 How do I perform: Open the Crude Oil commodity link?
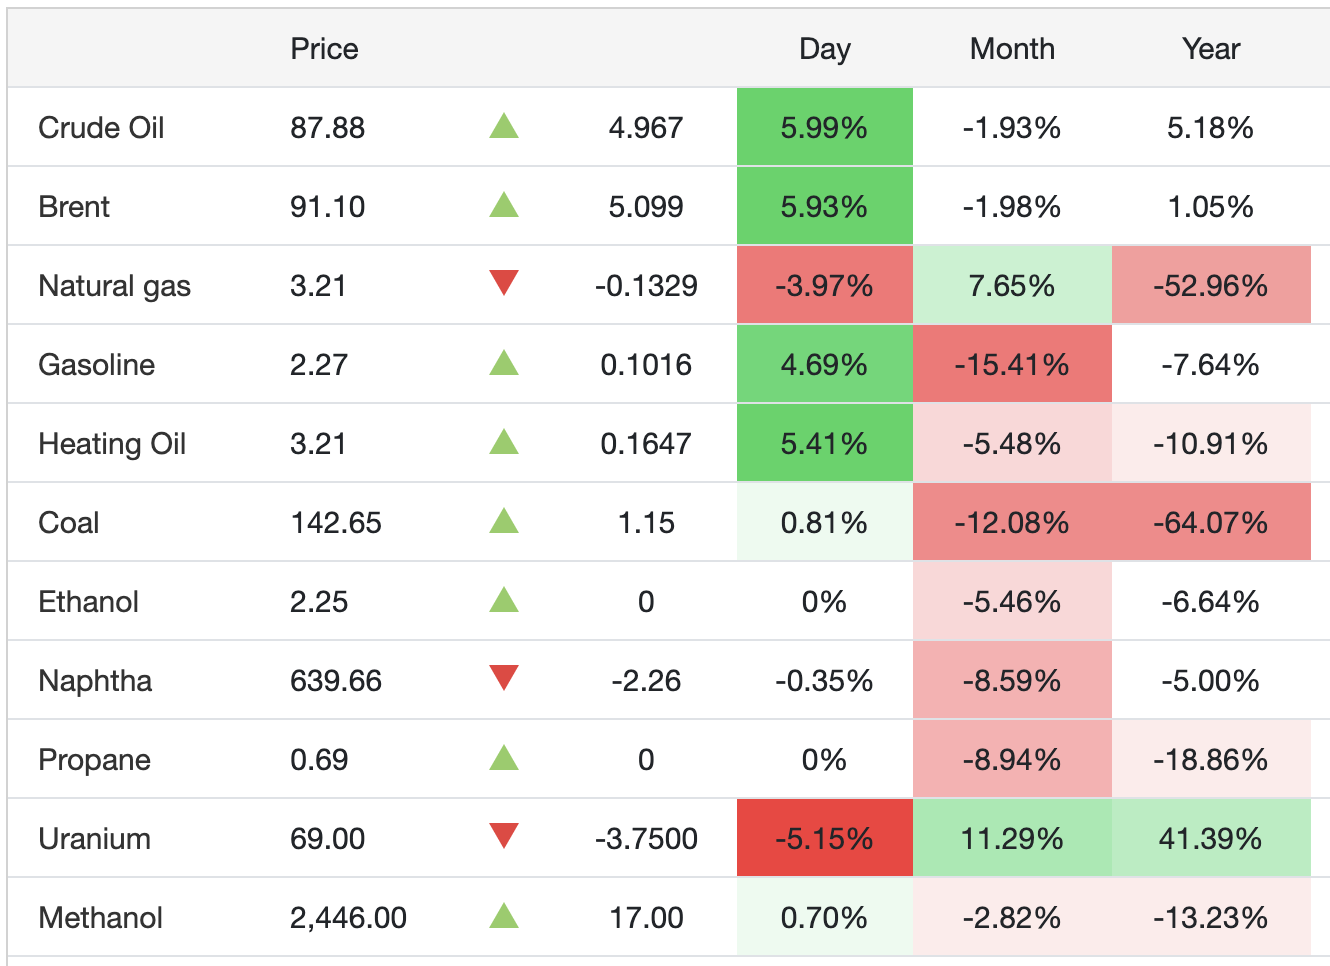point(101,128)
